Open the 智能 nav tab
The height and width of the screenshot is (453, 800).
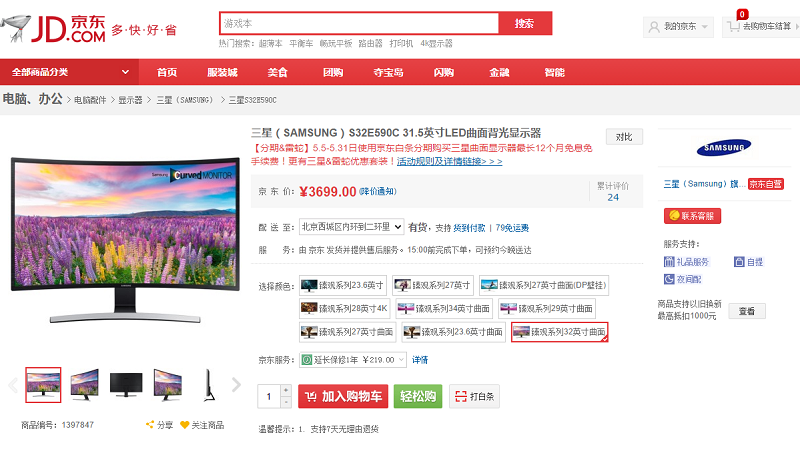click(x=555, y=72)
